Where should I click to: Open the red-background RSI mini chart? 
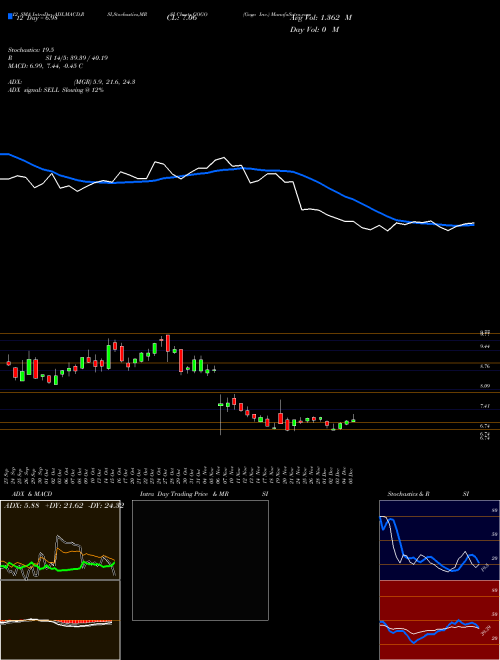pyautogui.click(x=439, y=620)
